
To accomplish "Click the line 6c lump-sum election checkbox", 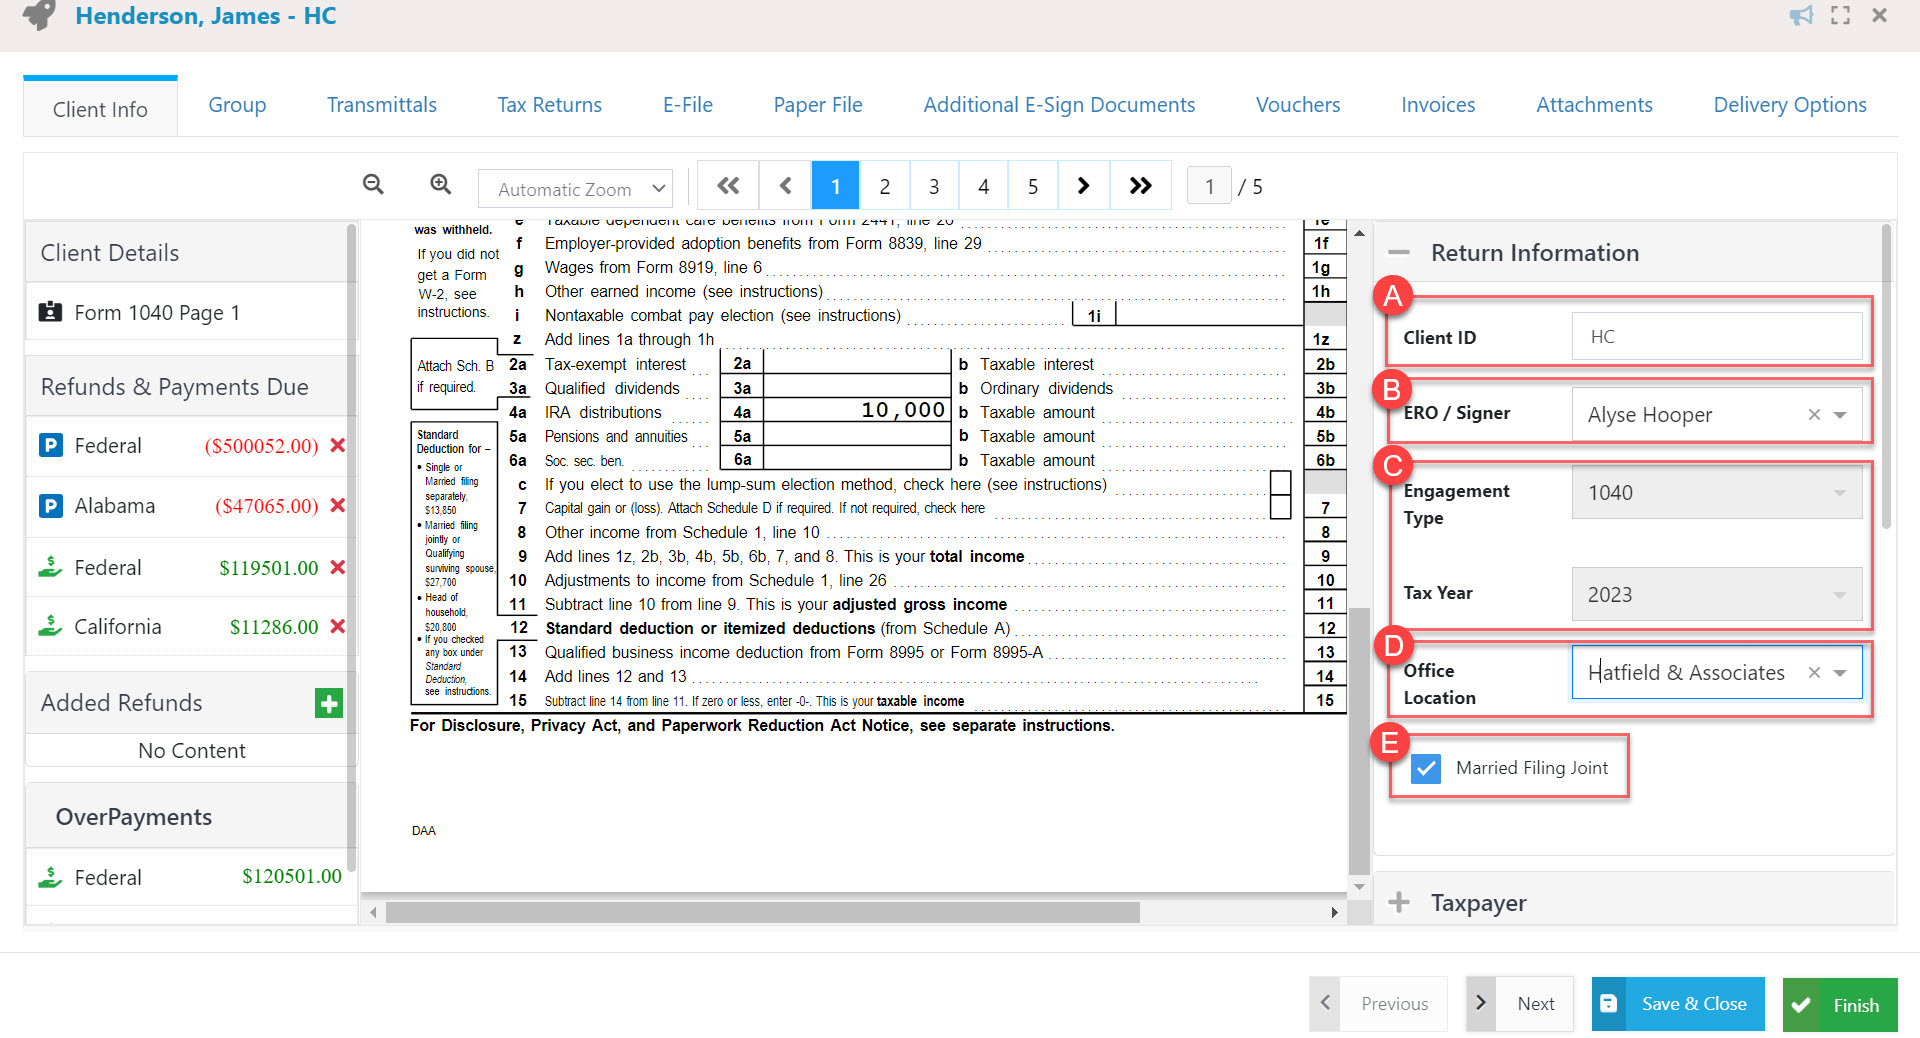I will (x=1280, y=484).
